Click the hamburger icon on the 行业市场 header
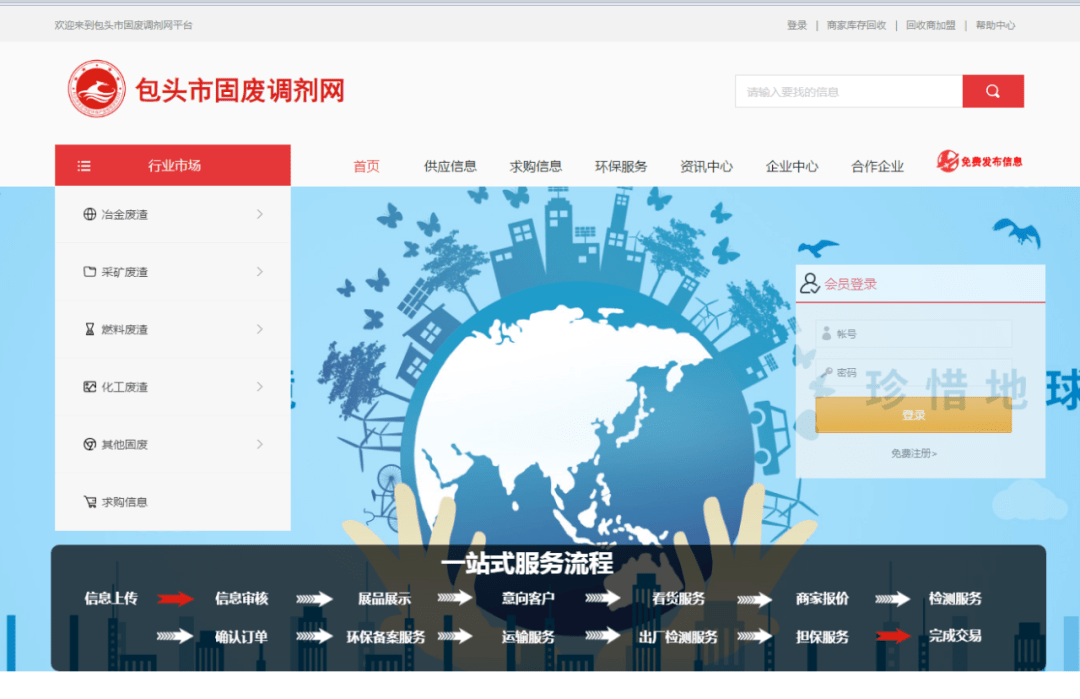This screenshot has height=699, width=1080. tap(84, 165)
